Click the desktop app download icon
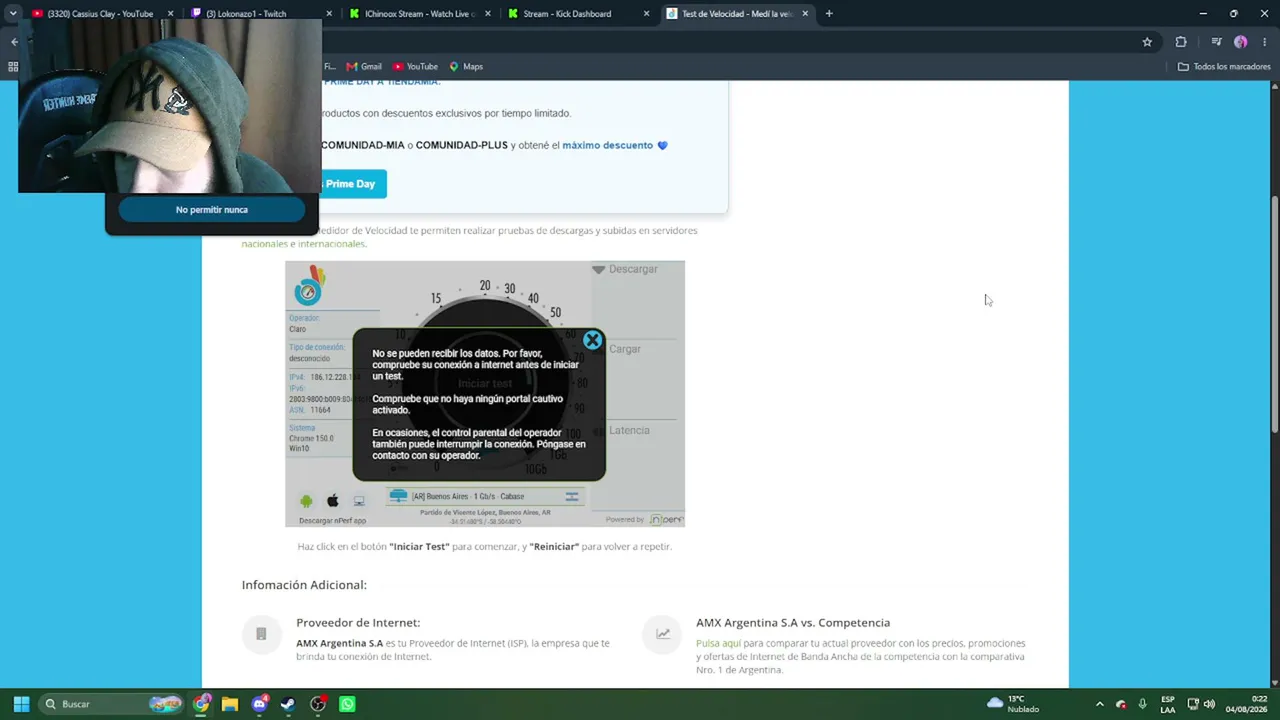This screenshot has height=720, width=1280. [359, 500]
